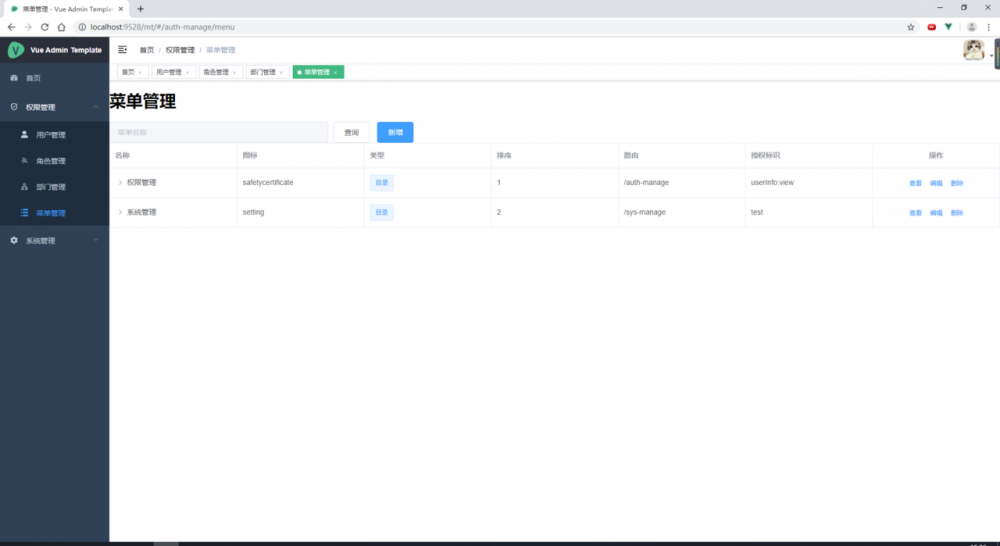
Task: Close the 部门管理 tag
Action: 281,73
